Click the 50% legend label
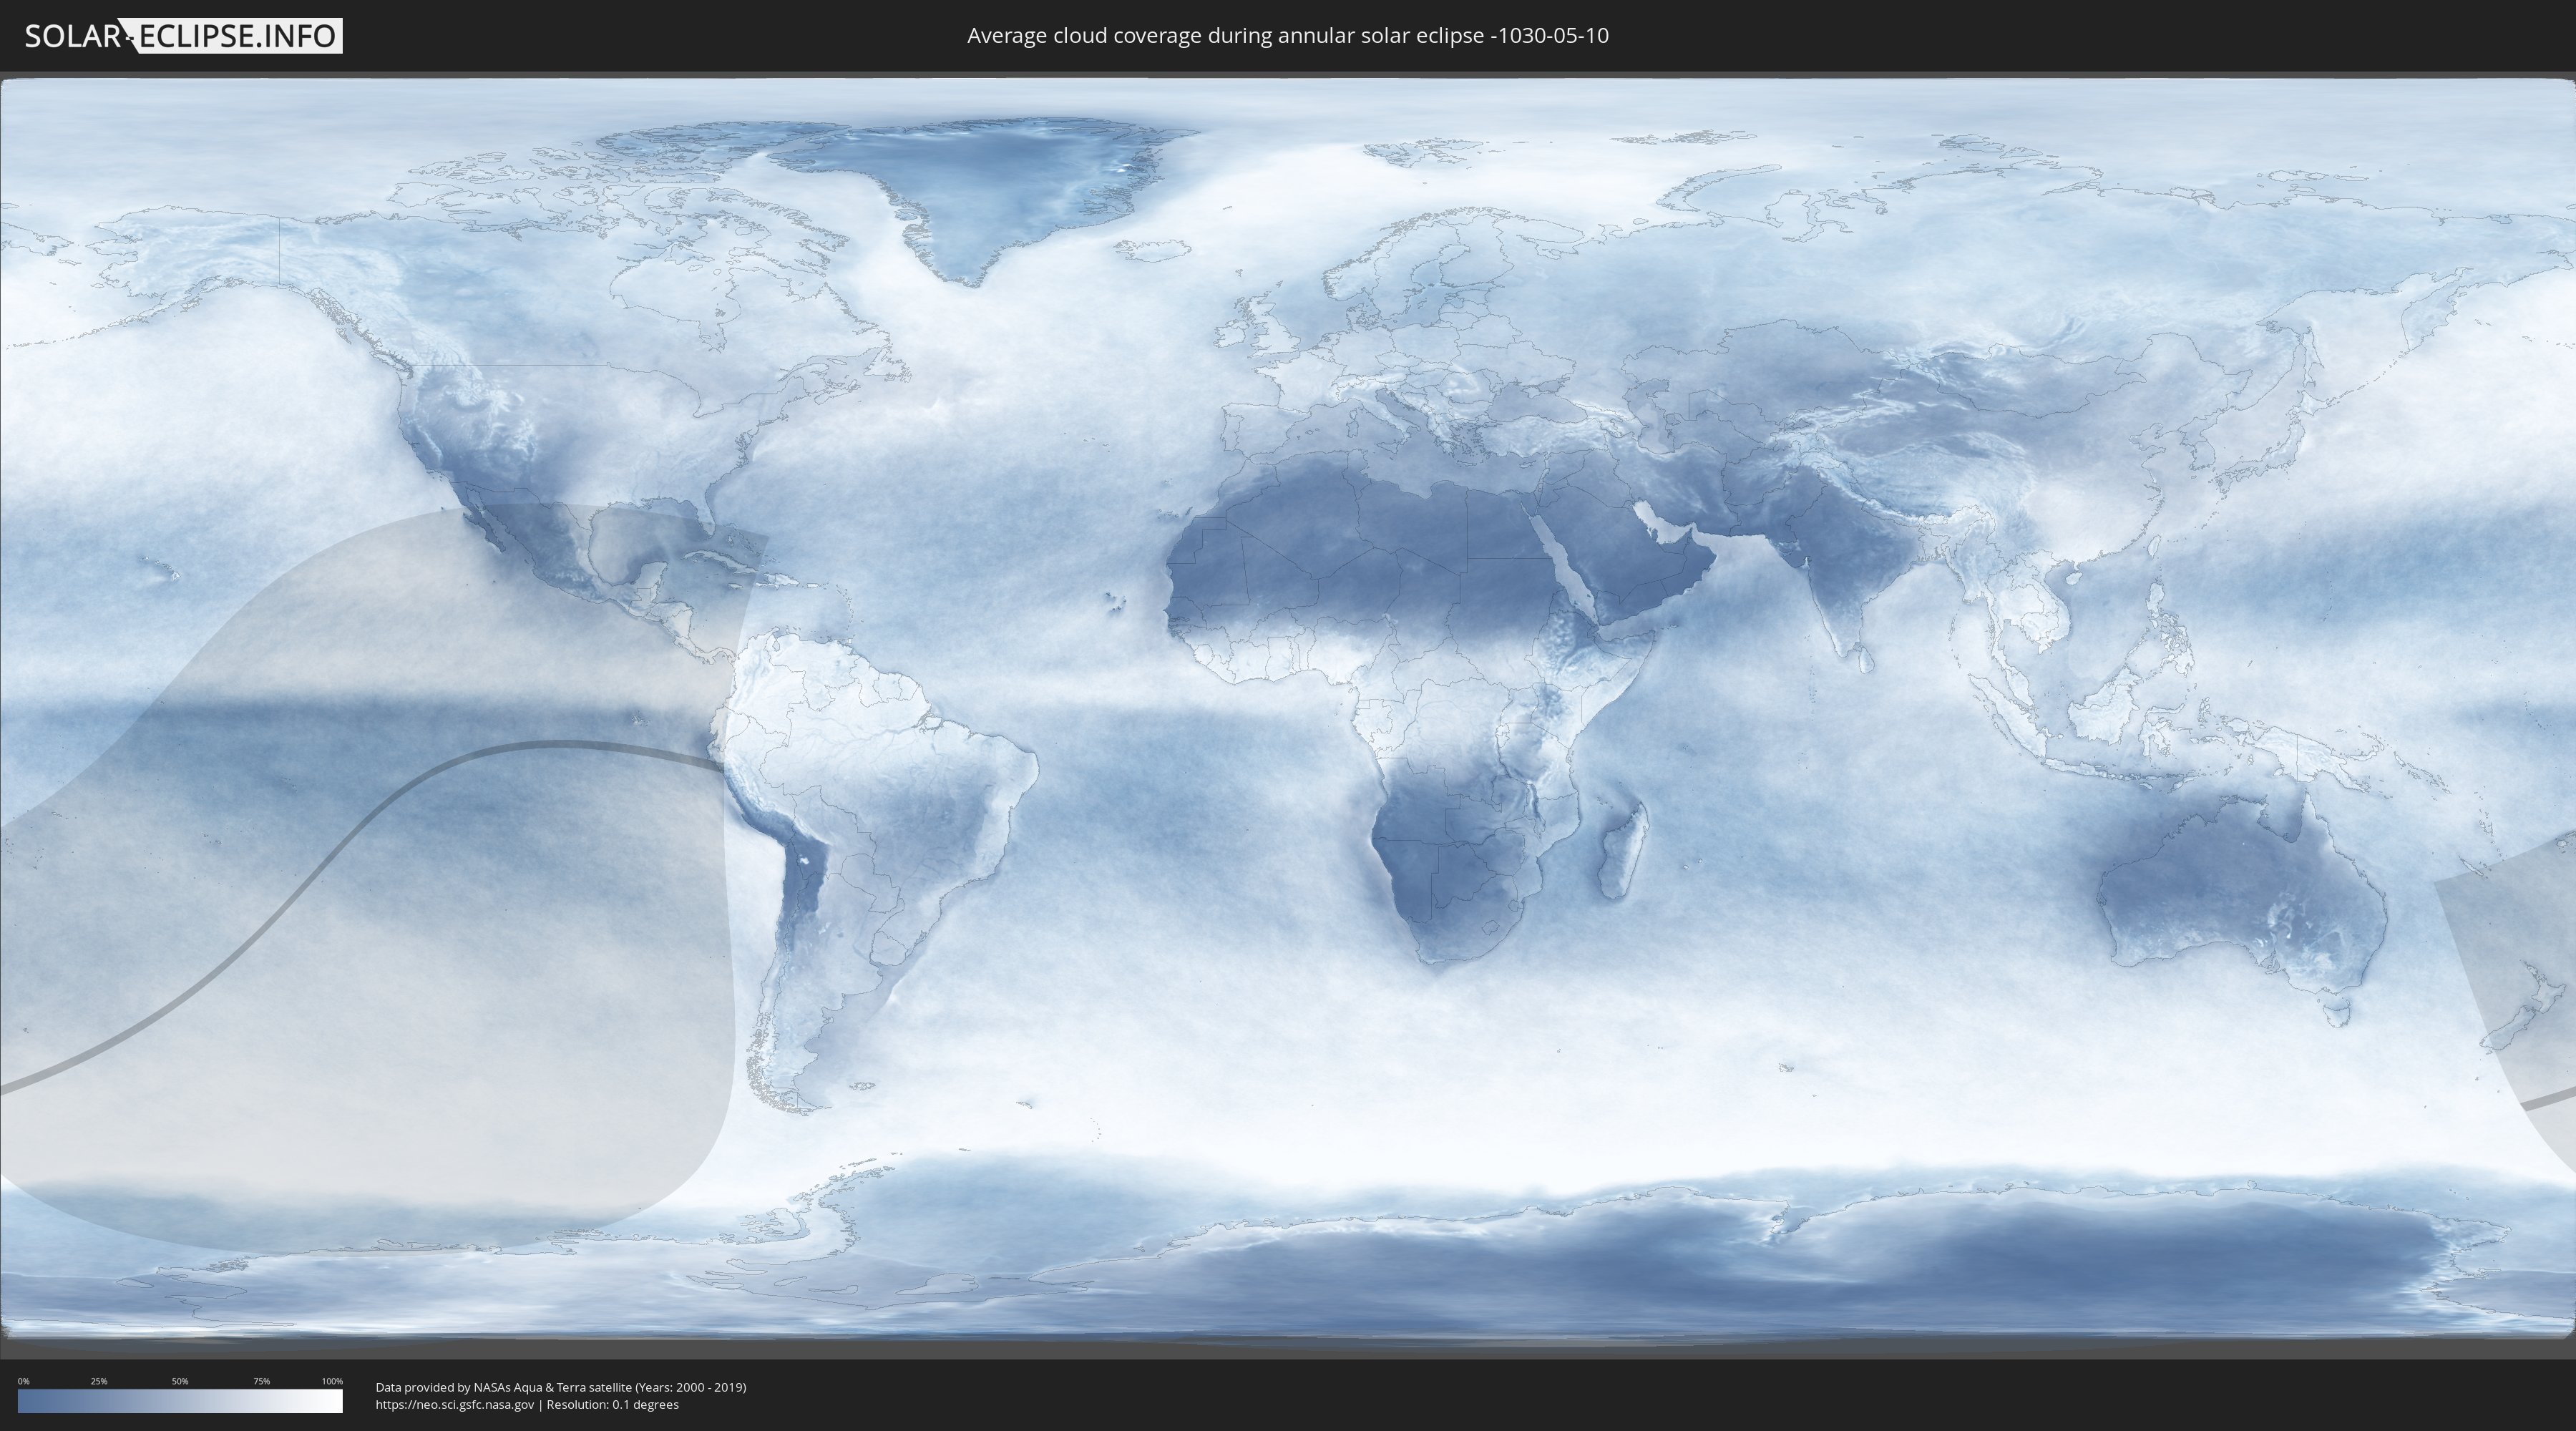Screen dimensions: 2576x1431 pos(180,1381)
